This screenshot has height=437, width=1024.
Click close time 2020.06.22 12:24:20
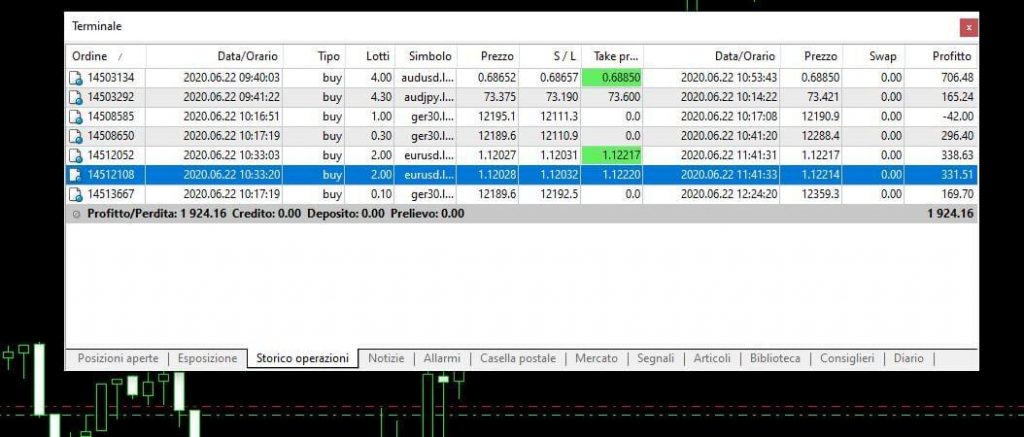pos(729,194)
